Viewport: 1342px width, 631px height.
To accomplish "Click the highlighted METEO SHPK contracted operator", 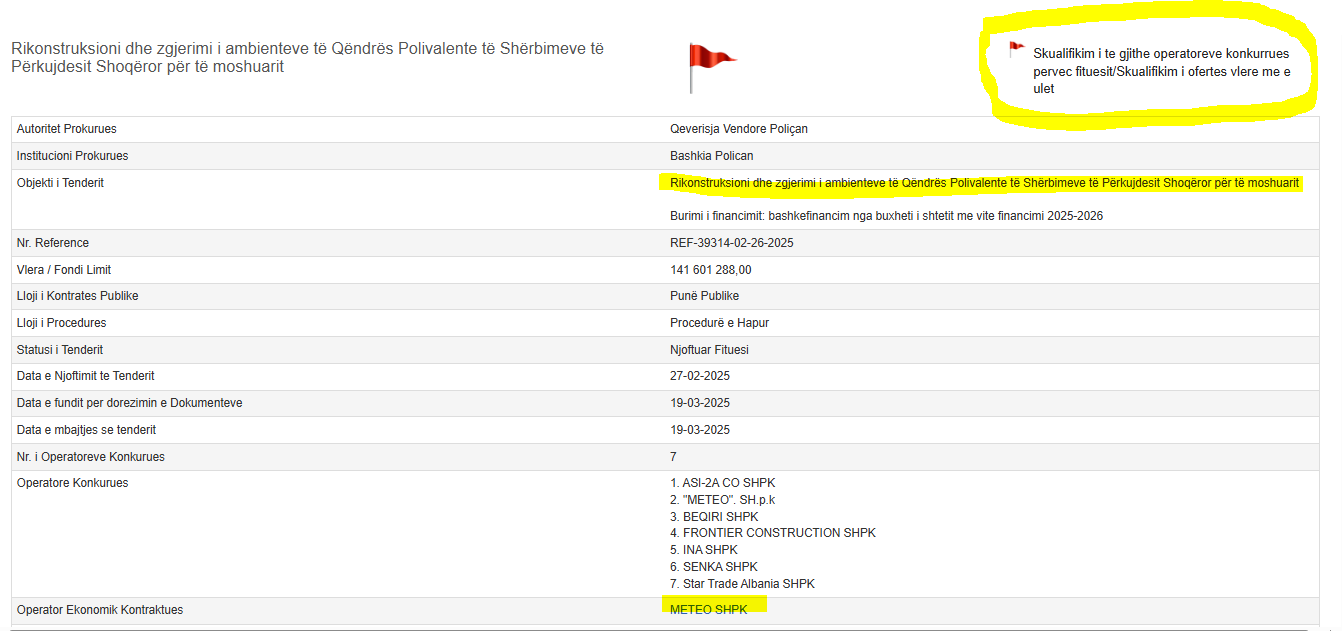I will point(708,610).
